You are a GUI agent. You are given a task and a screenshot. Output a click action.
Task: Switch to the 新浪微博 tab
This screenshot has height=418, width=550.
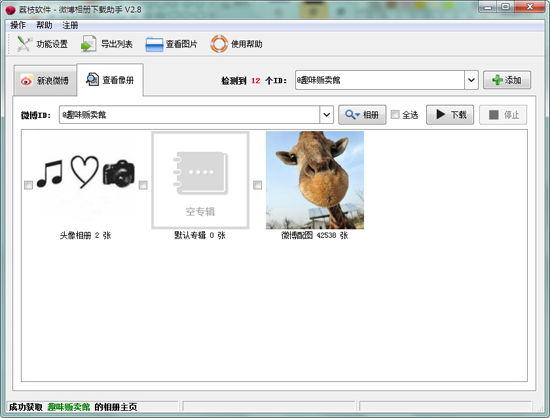[x=45, y=80]
